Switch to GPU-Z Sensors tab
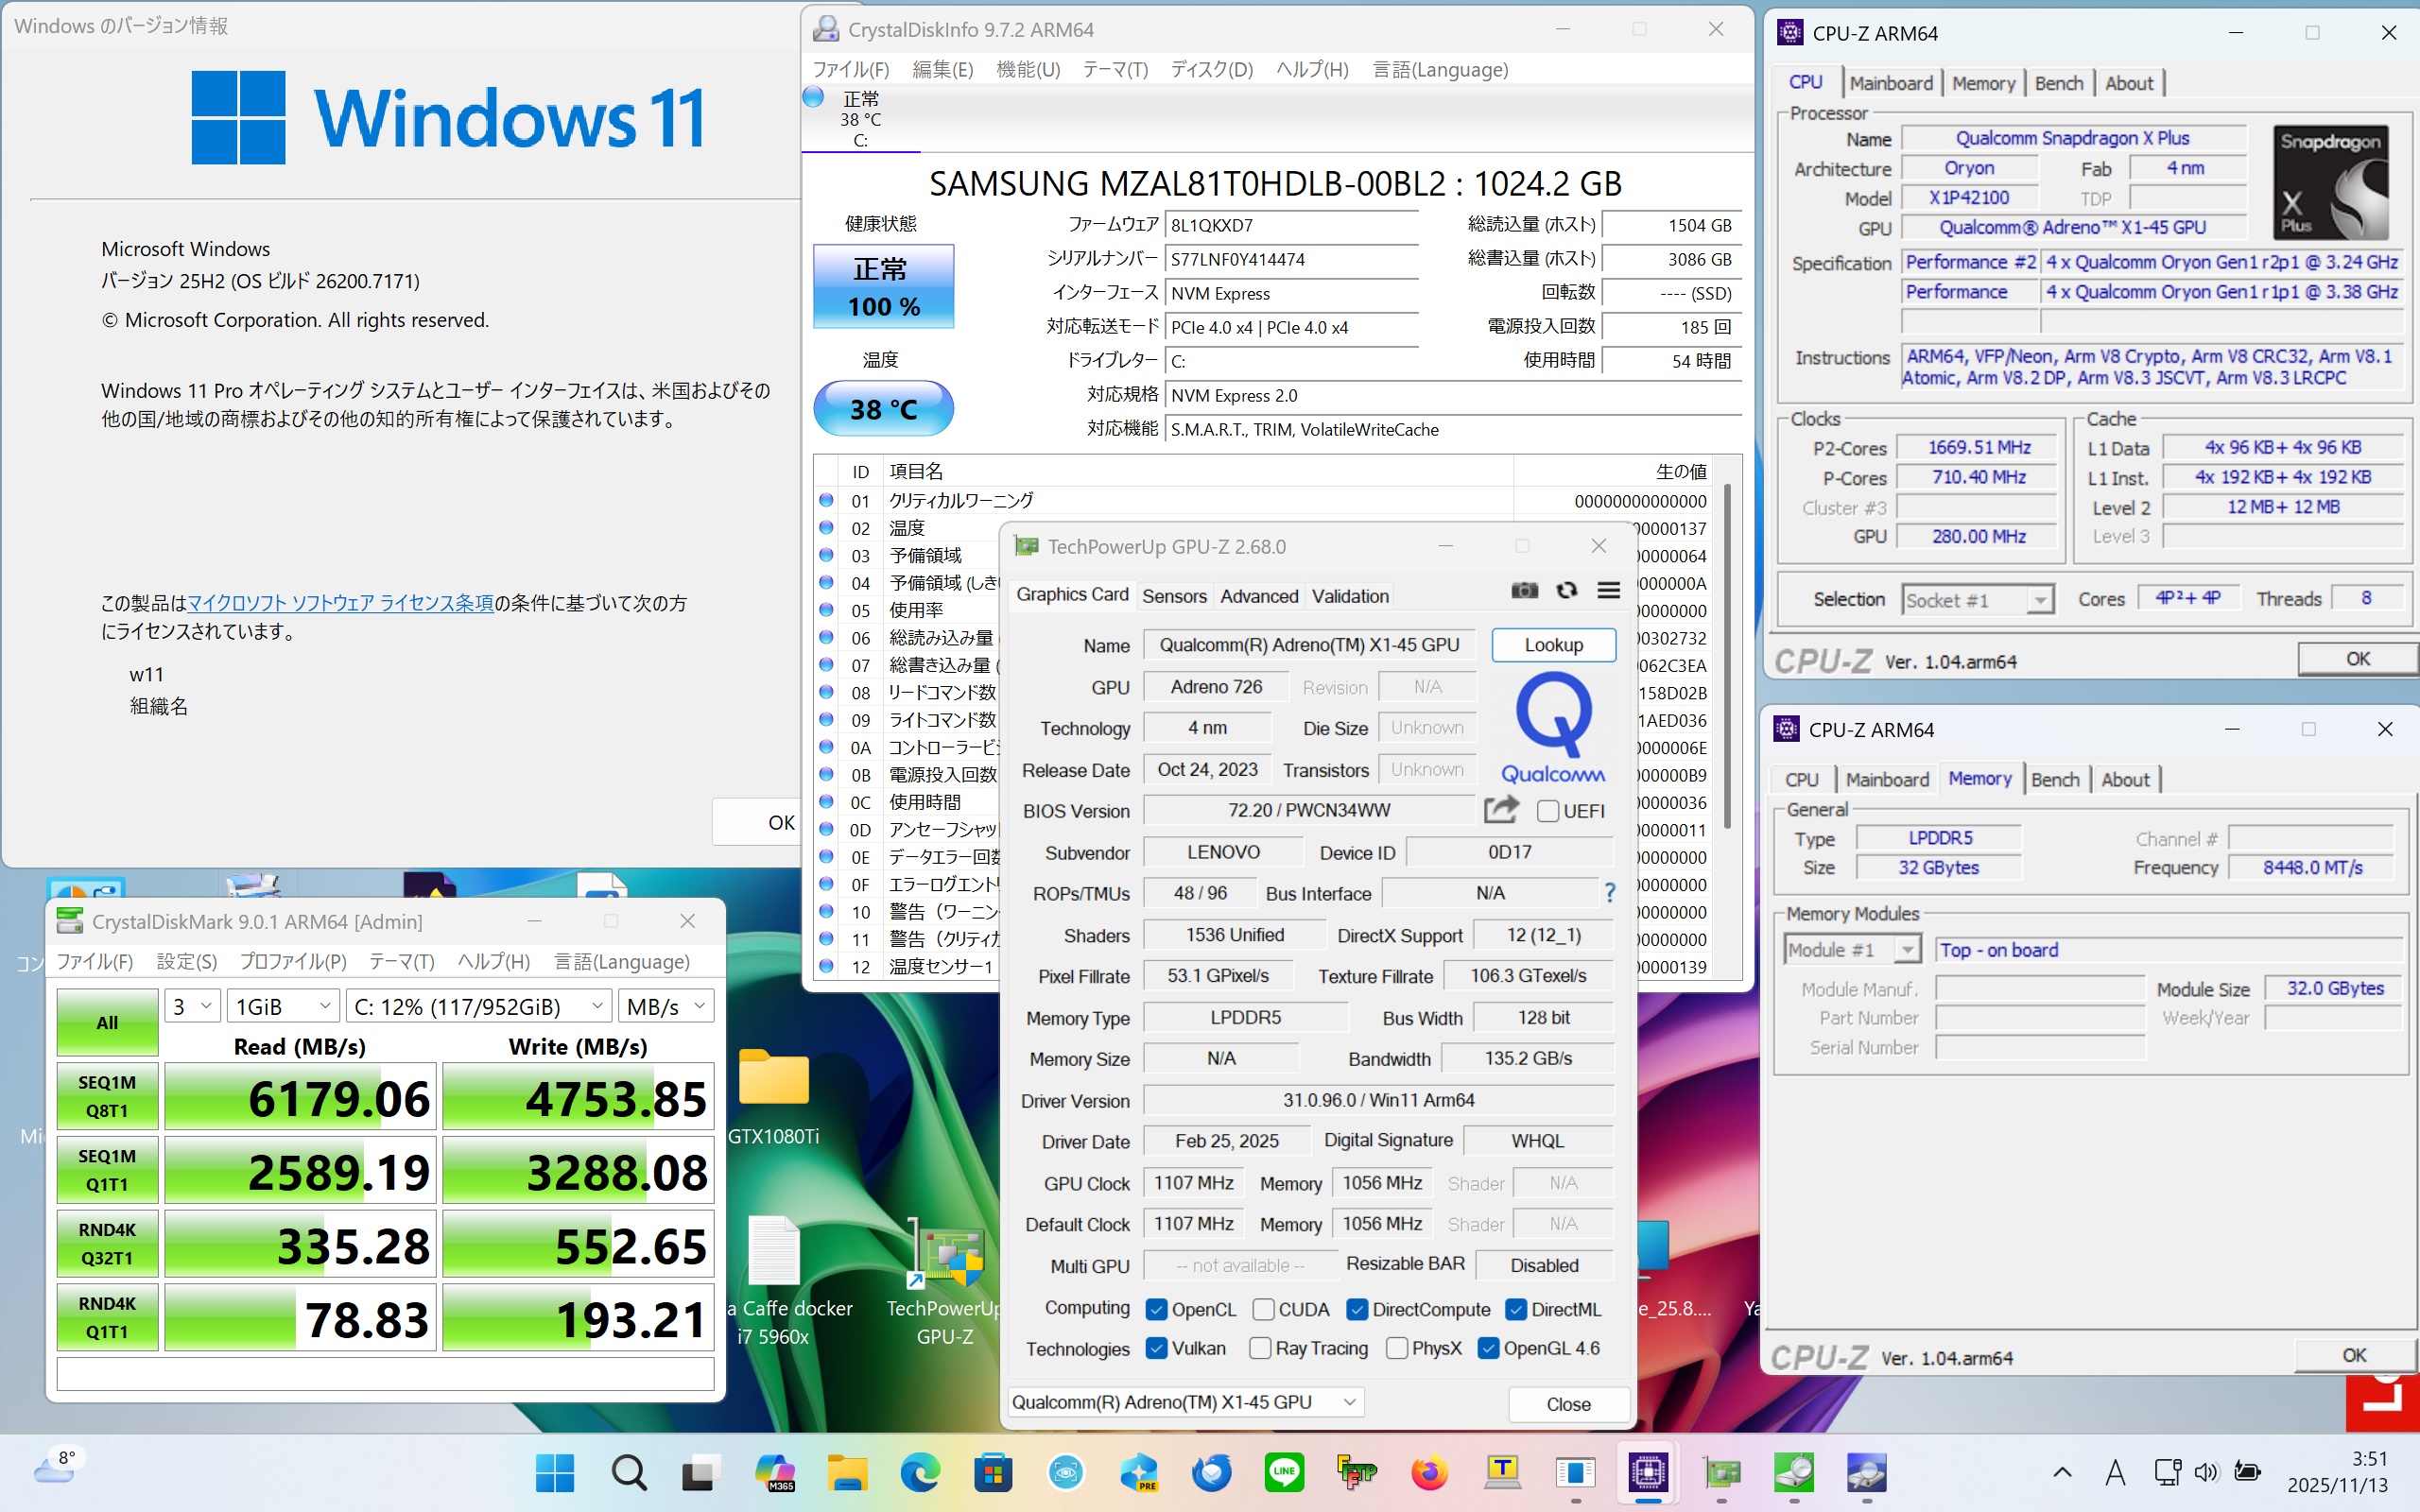2420x1512 pixels. coord(1174,596)
